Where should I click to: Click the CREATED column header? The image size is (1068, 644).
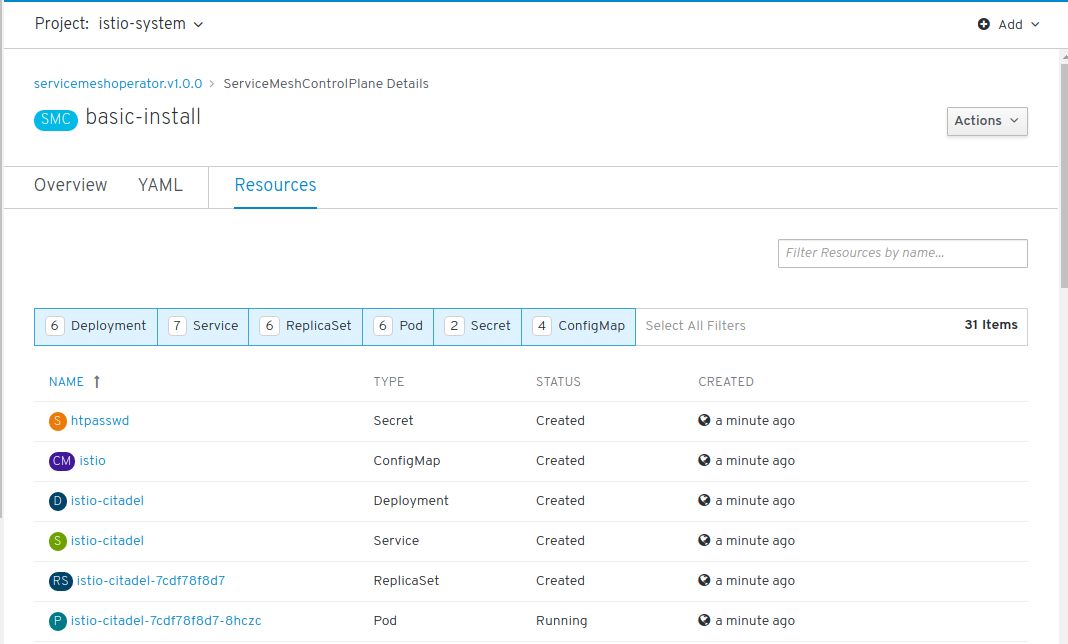pyautogui.click(x=726, y=382)
